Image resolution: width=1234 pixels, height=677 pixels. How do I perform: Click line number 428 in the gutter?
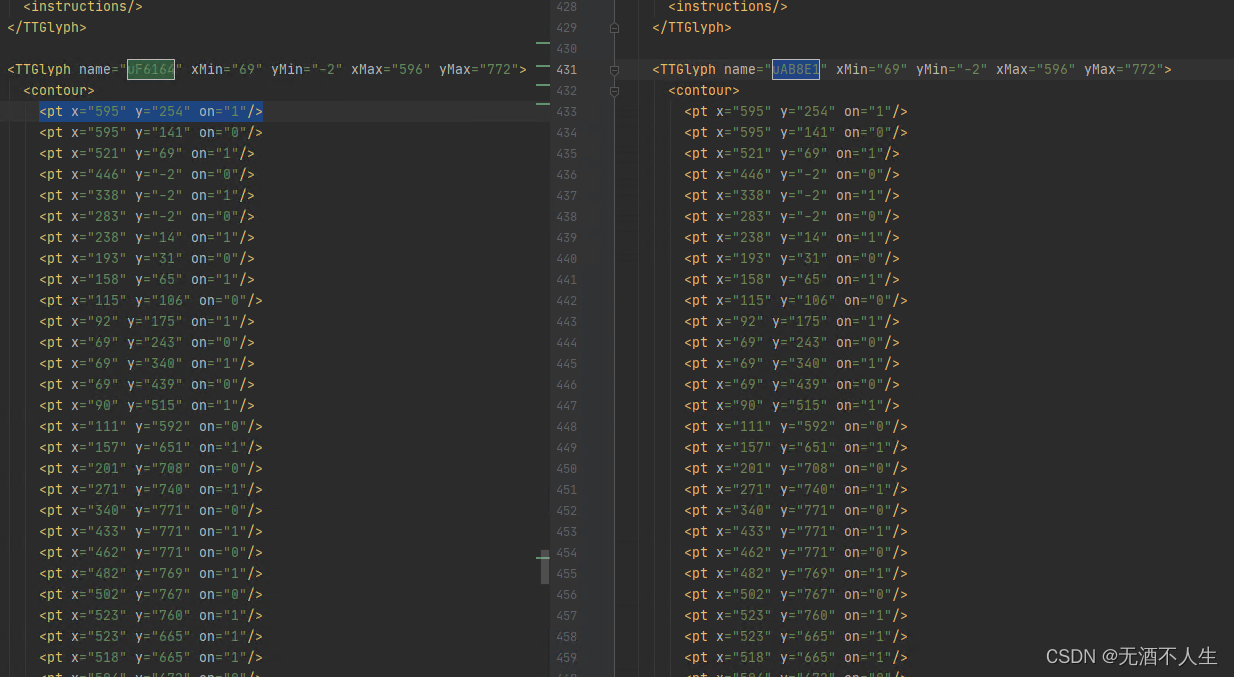pyautogui.click(x=566, y=6)
